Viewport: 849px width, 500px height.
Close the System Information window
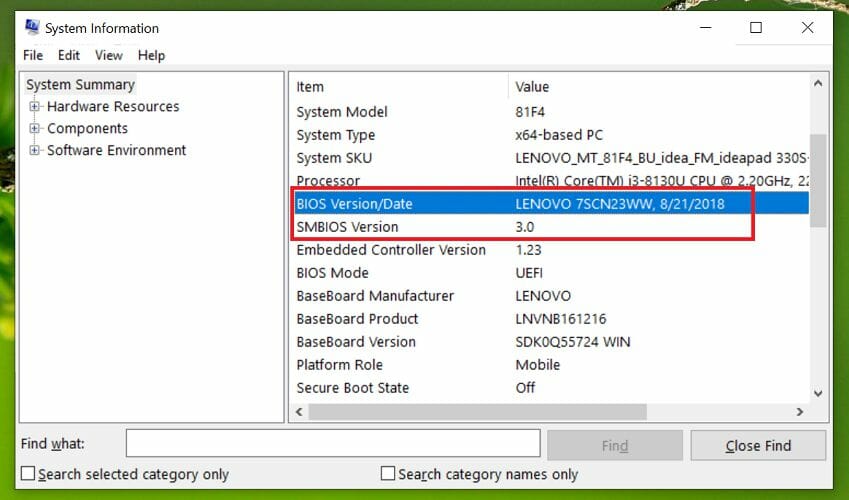(807, 28)
